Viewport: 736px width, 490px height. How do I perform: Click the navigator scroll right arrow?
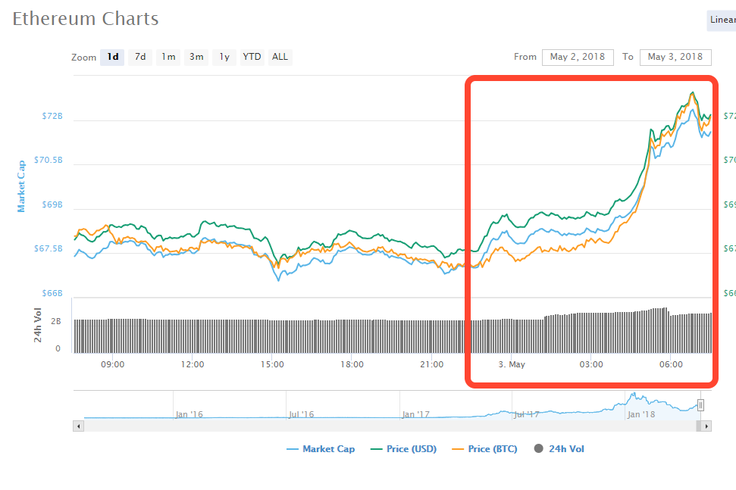(x=706, y=426)
